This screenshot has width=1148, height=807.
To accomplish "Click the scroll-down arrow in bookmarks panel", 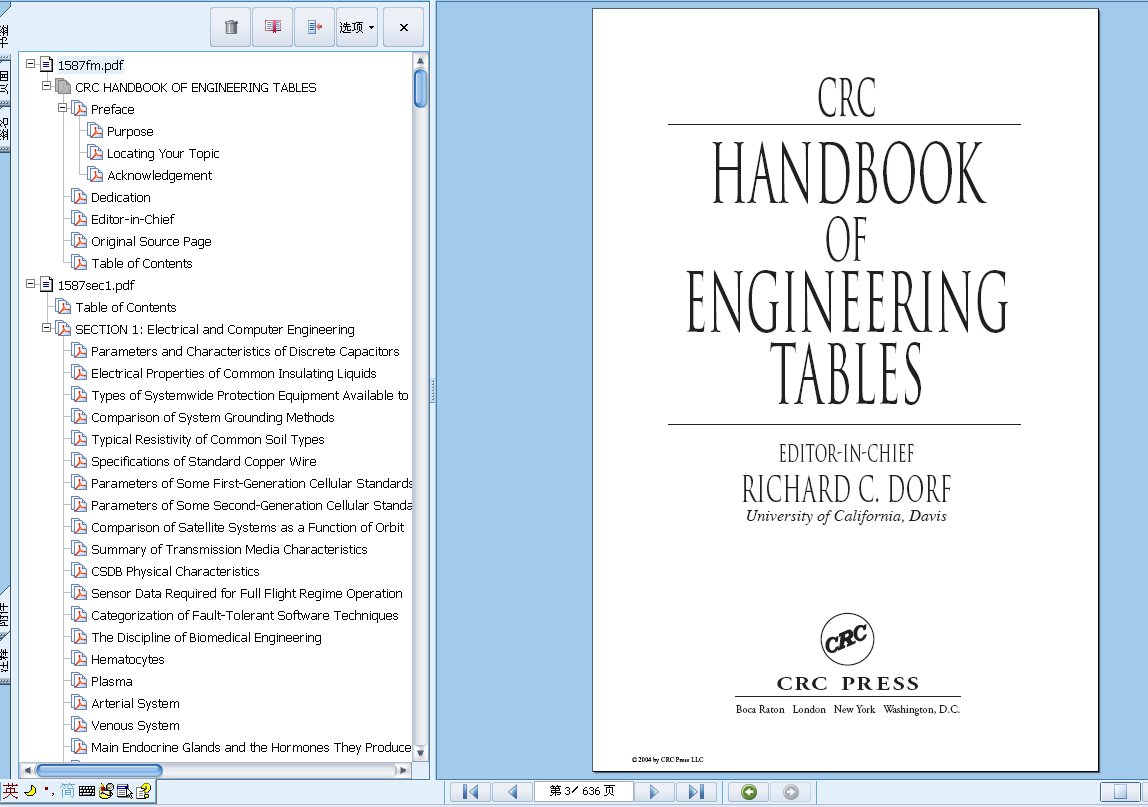I will tap(420, 752).
